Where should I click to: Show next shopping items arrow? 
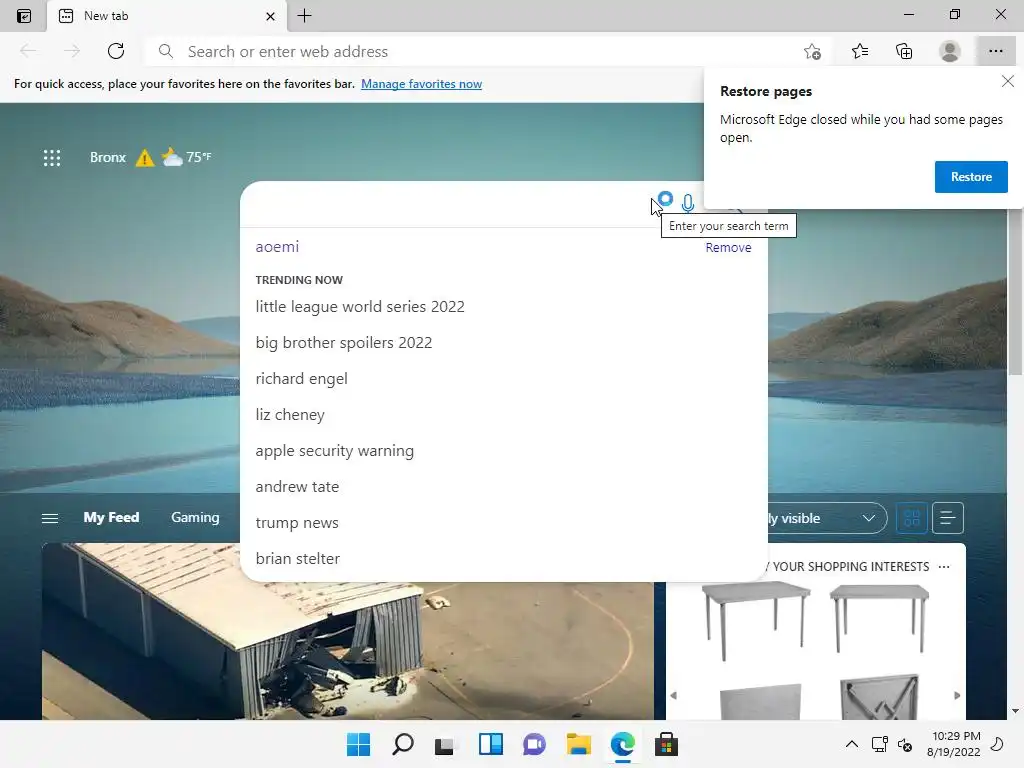click(x=957, y=696)
